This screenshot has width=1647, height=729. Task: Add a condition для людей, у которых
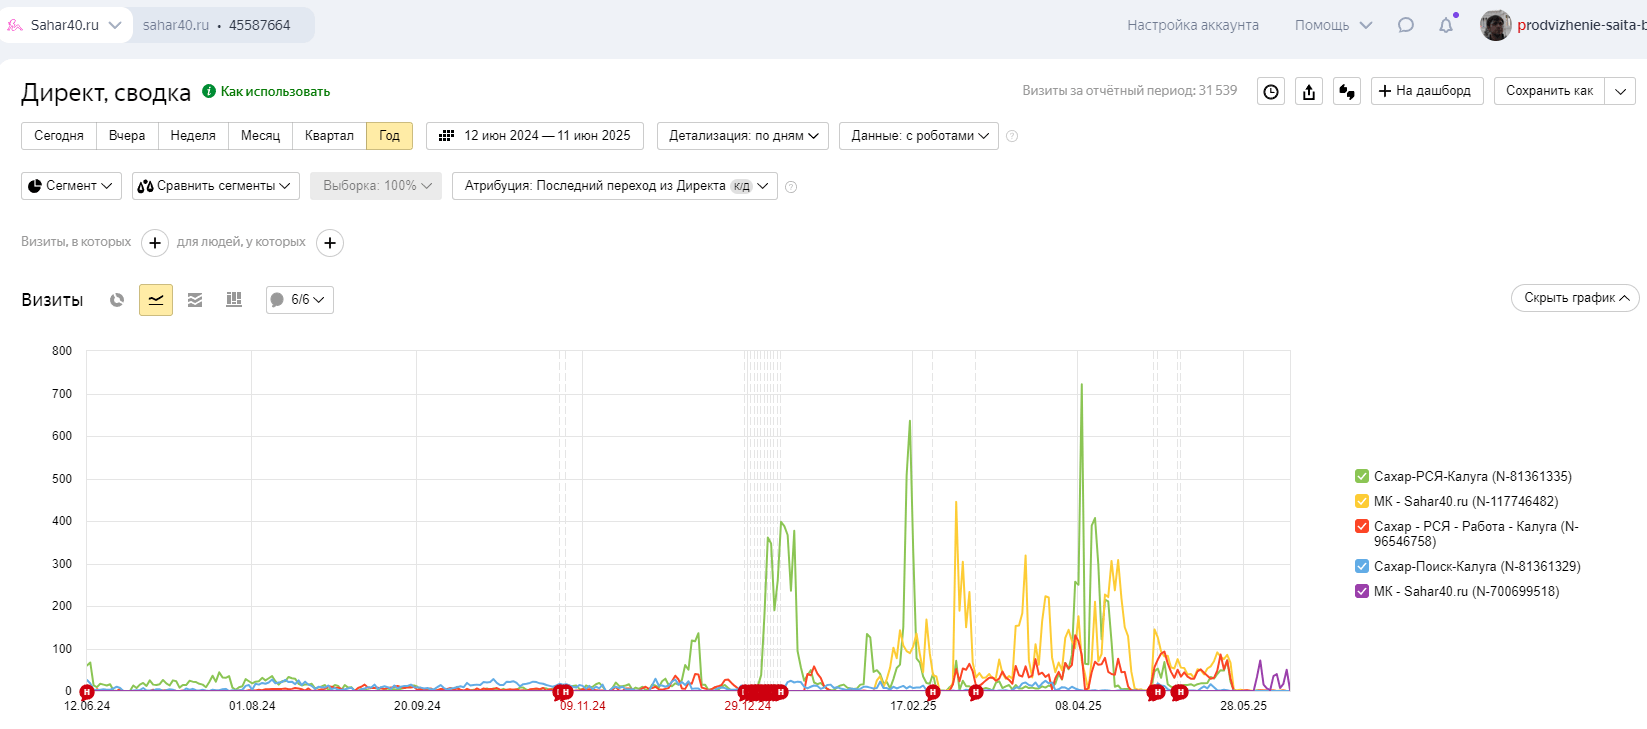(330, 243)
